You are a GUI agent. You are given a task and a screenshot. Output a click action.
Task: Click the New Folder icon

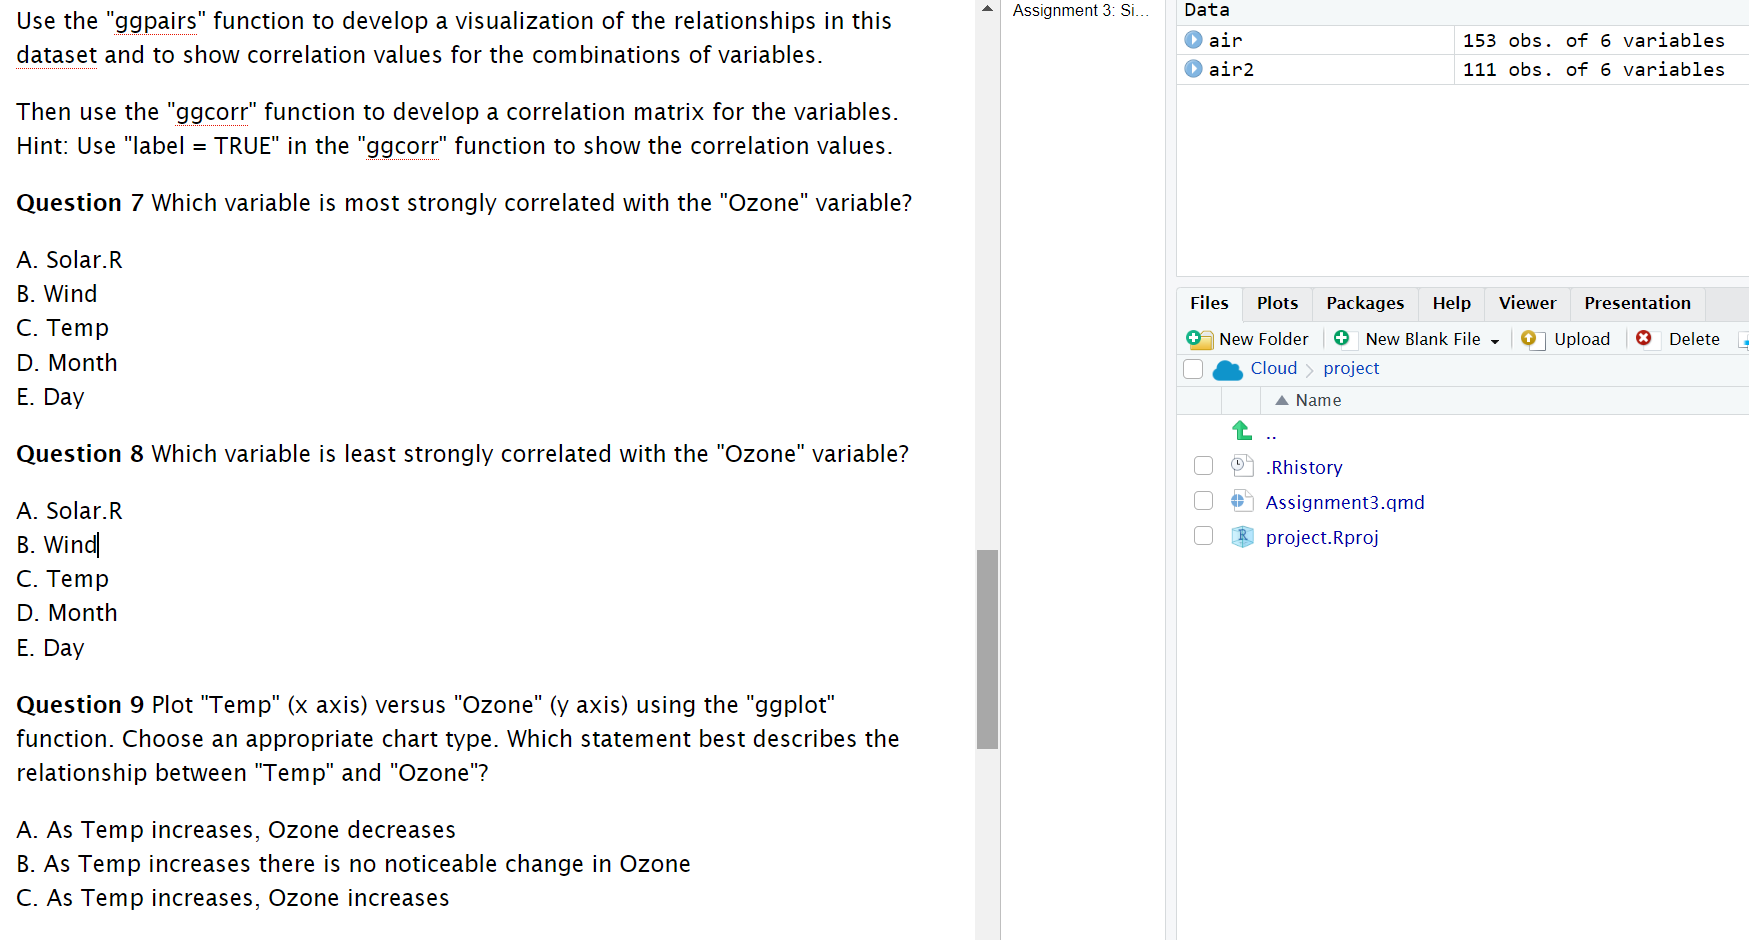pos(1198,339)
